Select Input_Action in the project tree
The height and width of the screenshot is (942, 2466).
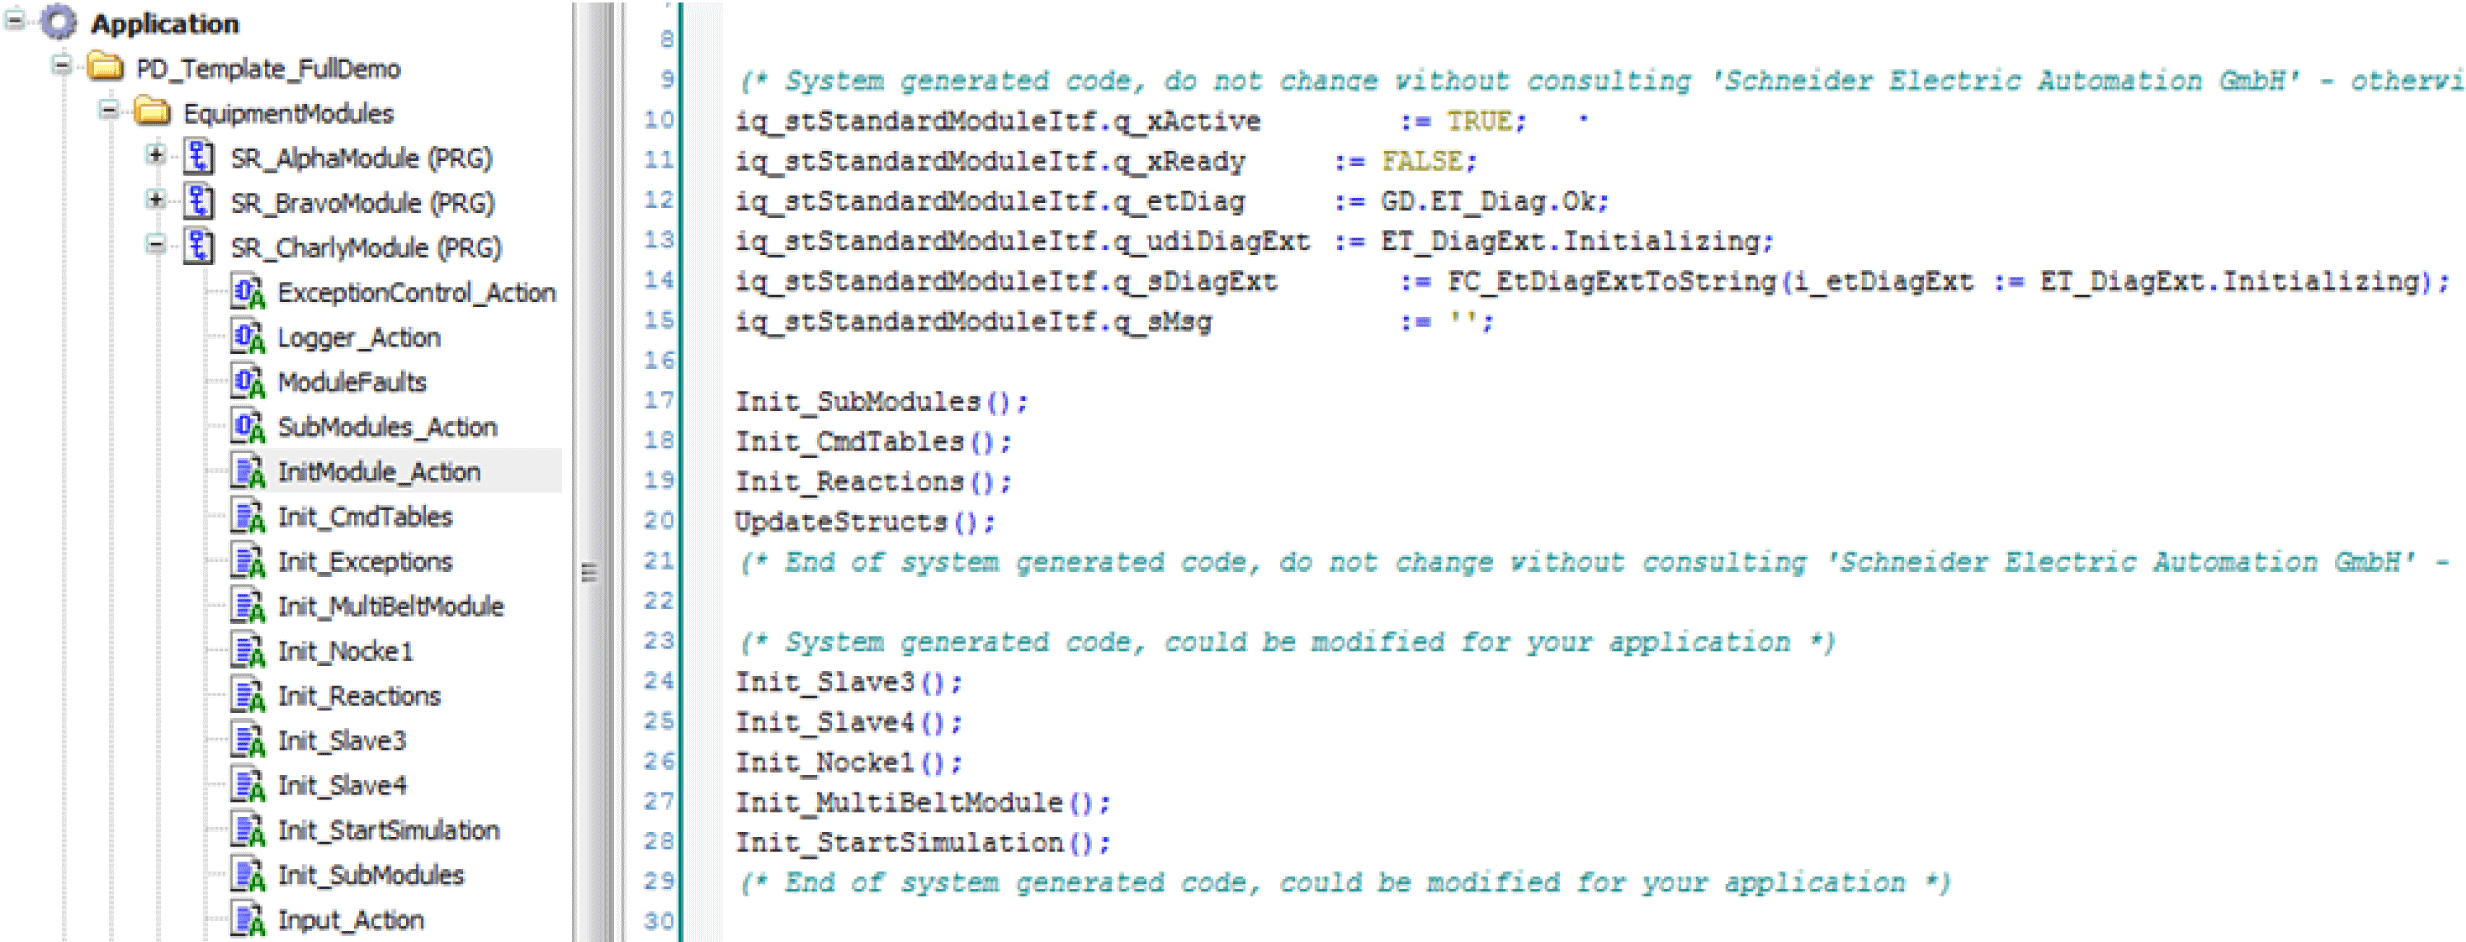point(350,920)
